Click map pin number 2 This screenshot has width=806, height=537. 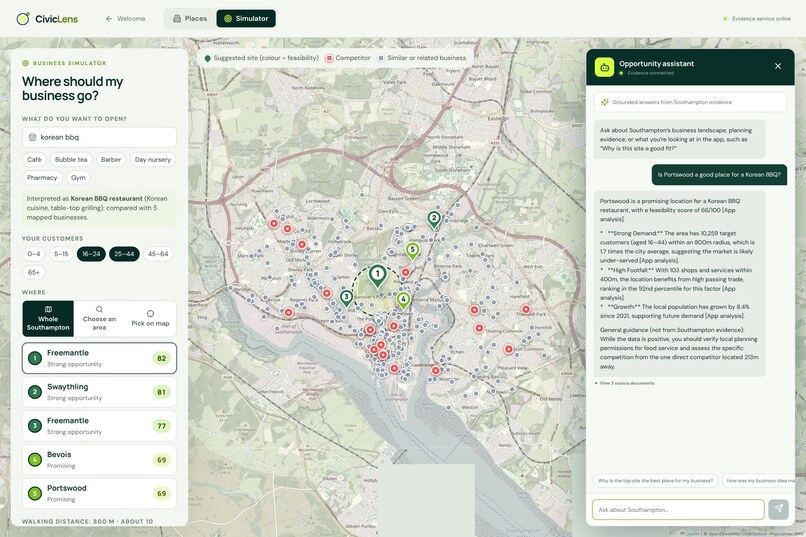point(434,219)
